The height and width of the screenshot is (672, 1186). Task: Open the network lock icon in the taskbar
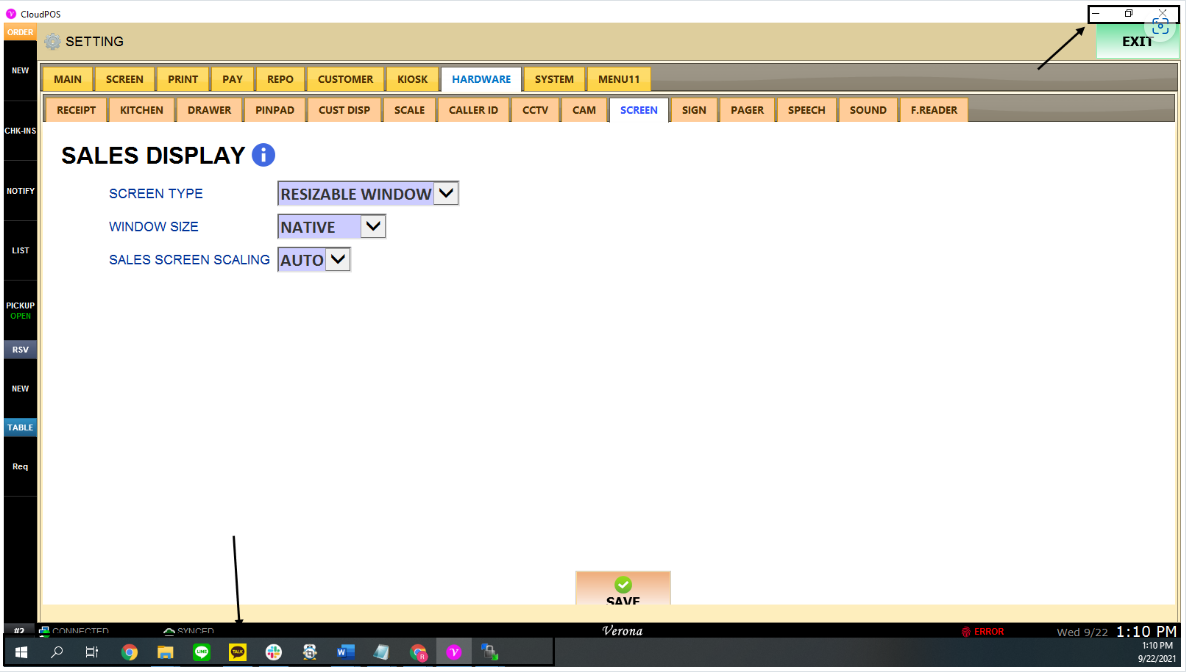(x=489, y=652)
